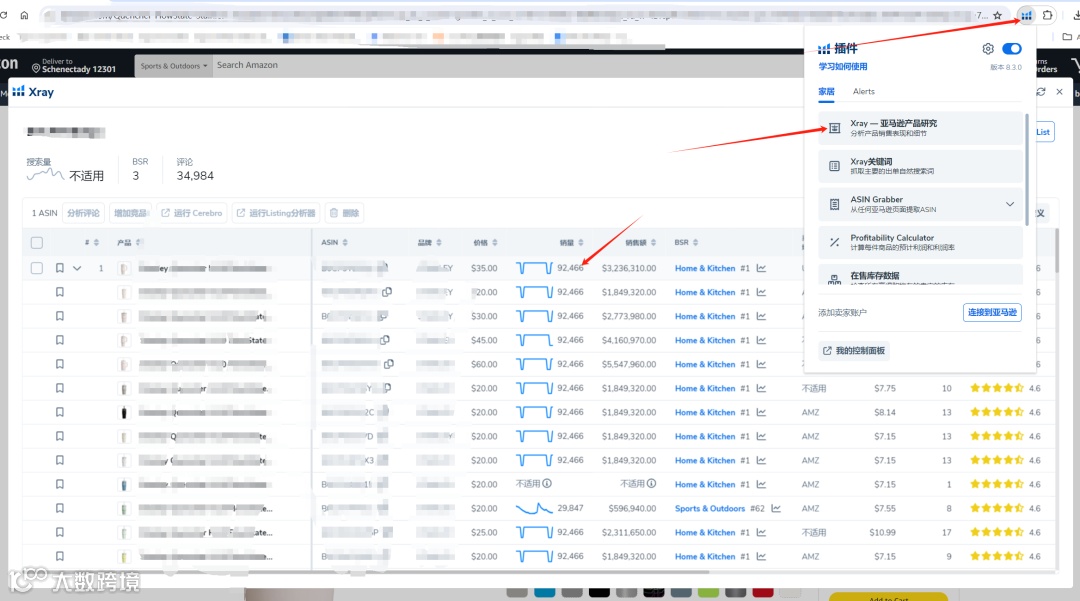The width and height of the screenshot is (1080, 601).
Task: Launch Xray — 亚马逊产品研究 tool
Action: [x=920, y=128]
